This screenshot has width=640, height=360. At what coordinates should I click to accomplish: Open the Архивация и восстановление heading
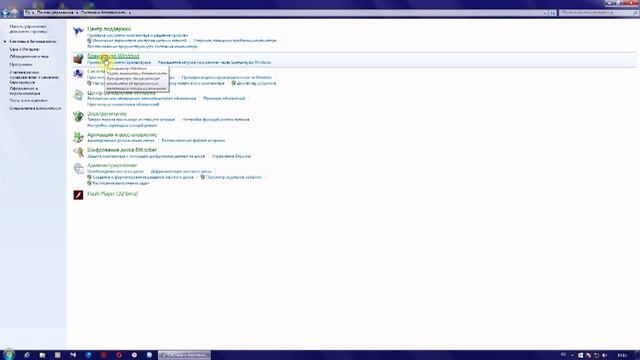[x=122, y=135]
